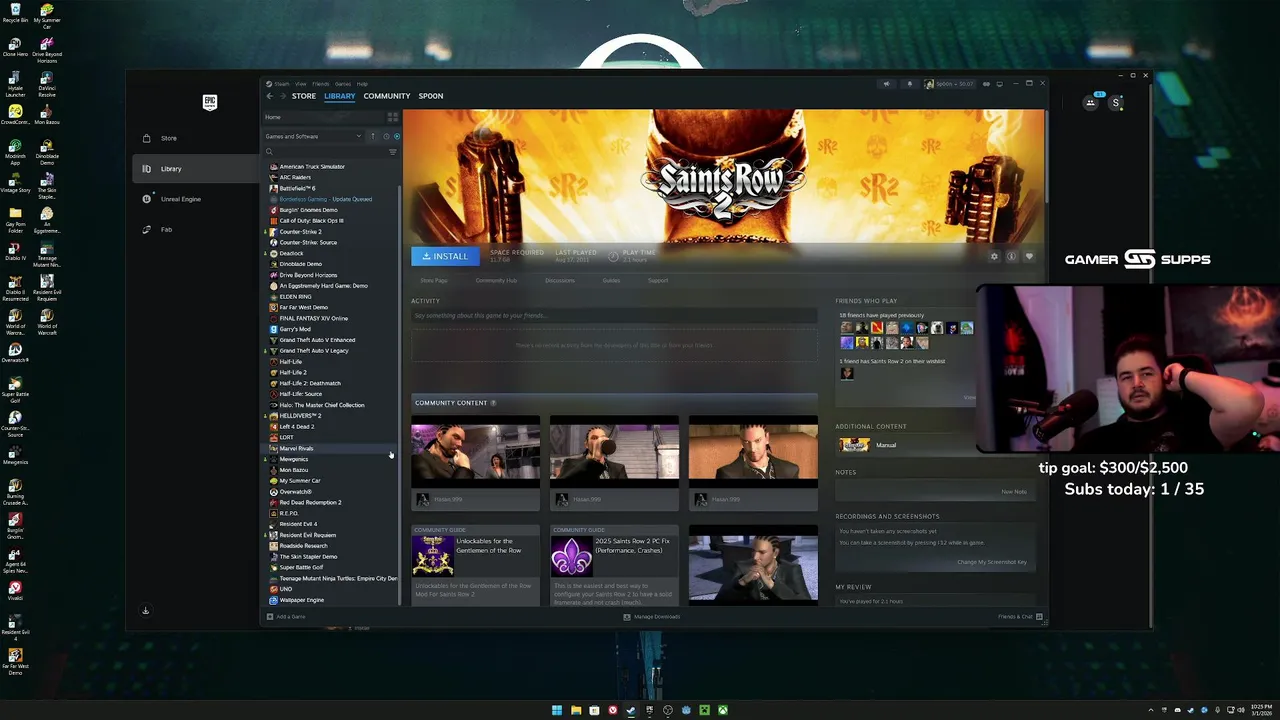Open the Games menu
The image size is (1280, 720).
[x=342, y=84]
